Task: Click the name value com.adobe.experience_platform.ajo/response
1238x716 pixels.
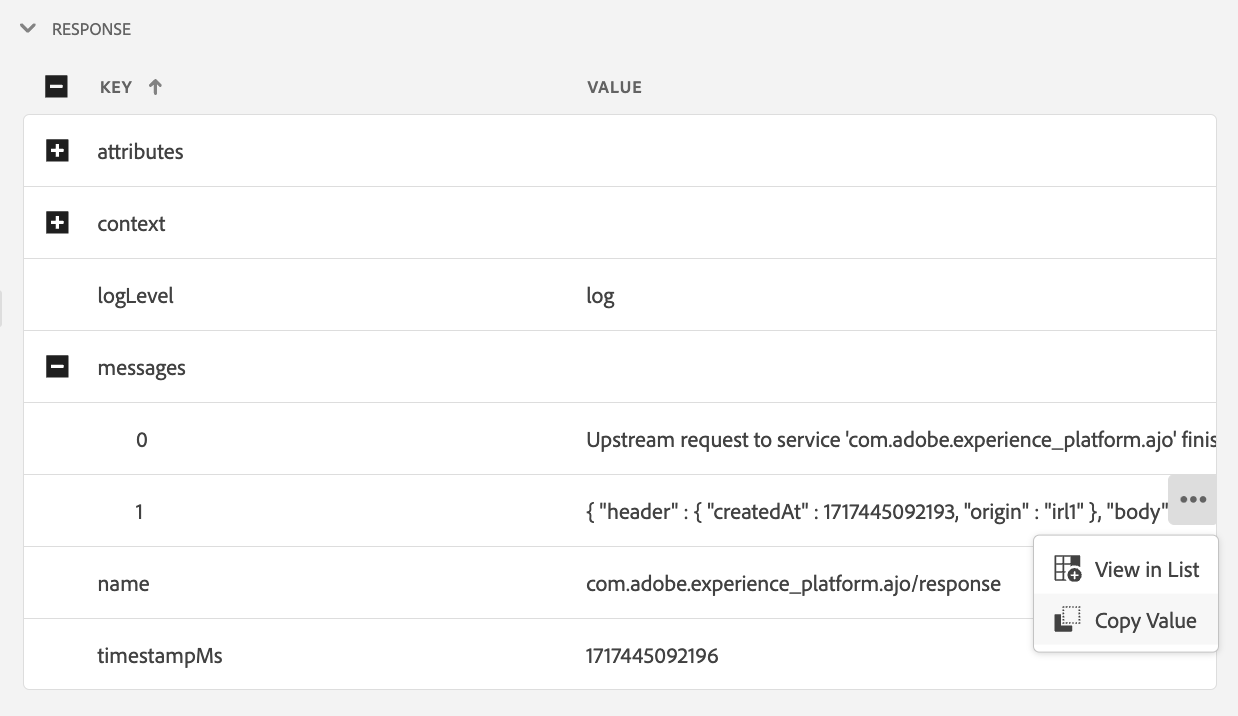Action: pyautogui.click(x=793, y=584)
